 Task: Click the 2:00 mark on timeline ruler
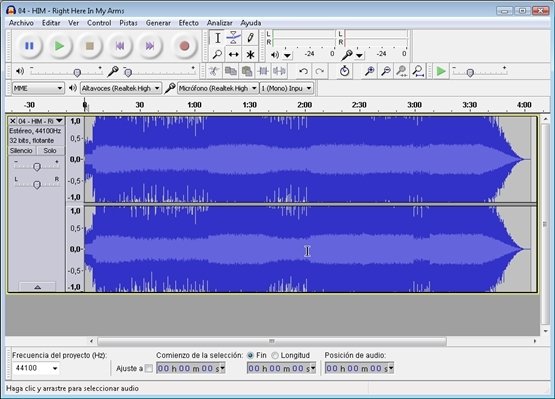[304, 105]
